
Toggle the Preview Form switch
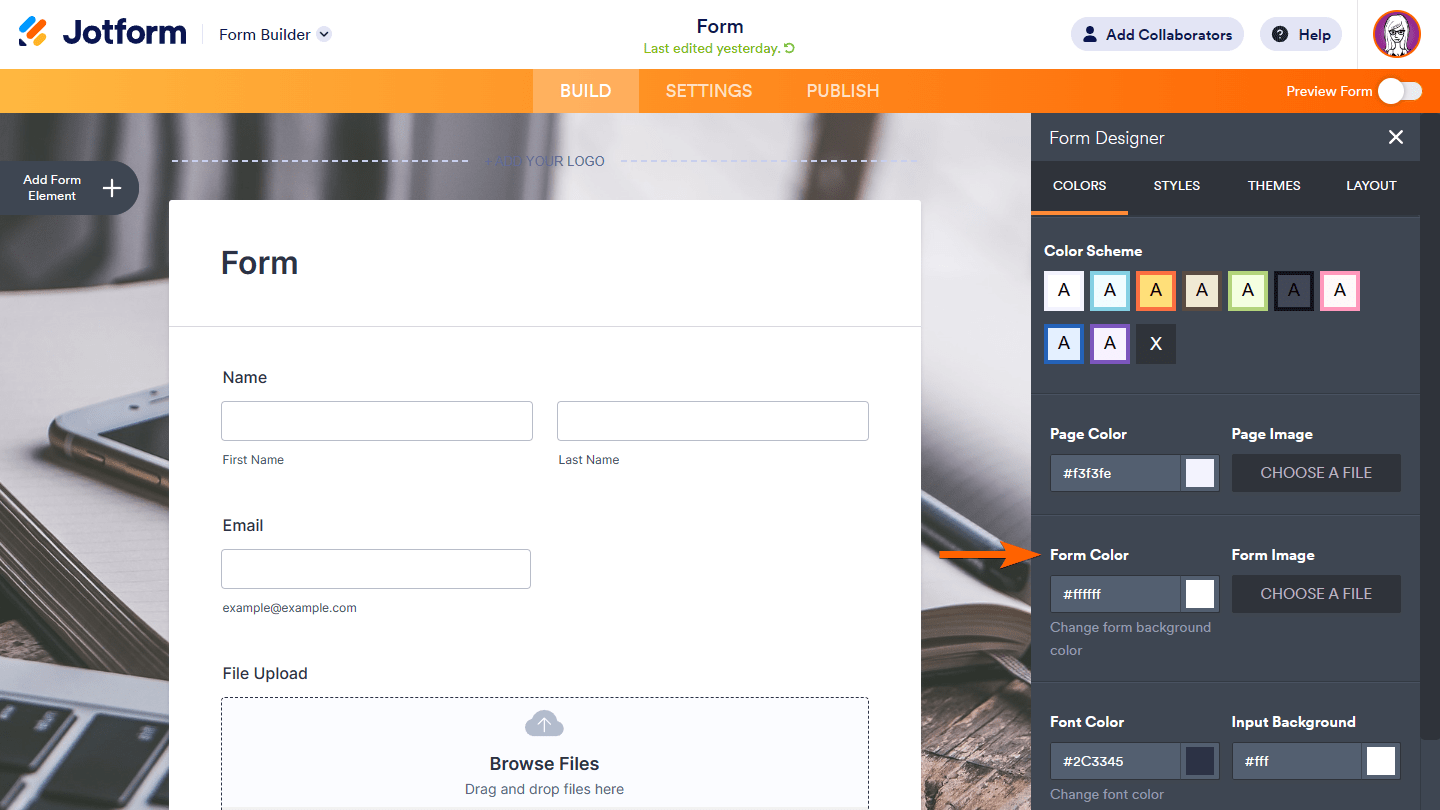click(1399, 91)
